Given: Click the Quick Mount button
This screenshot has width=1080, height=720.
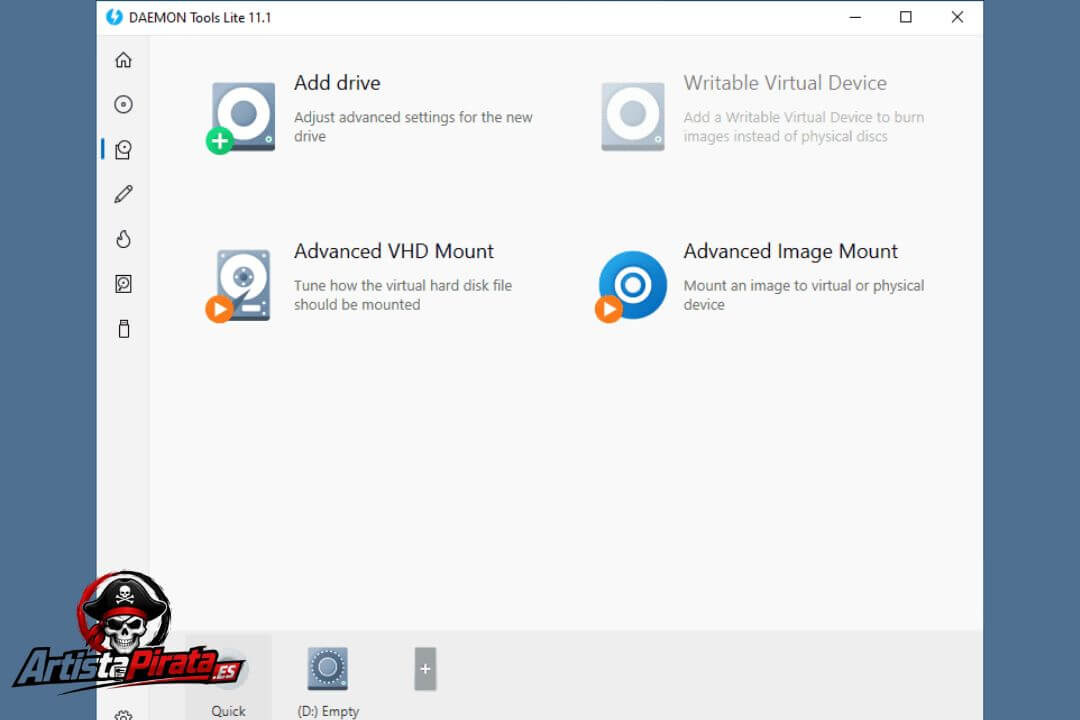Looking at the screenshot, I should (228, 679).
